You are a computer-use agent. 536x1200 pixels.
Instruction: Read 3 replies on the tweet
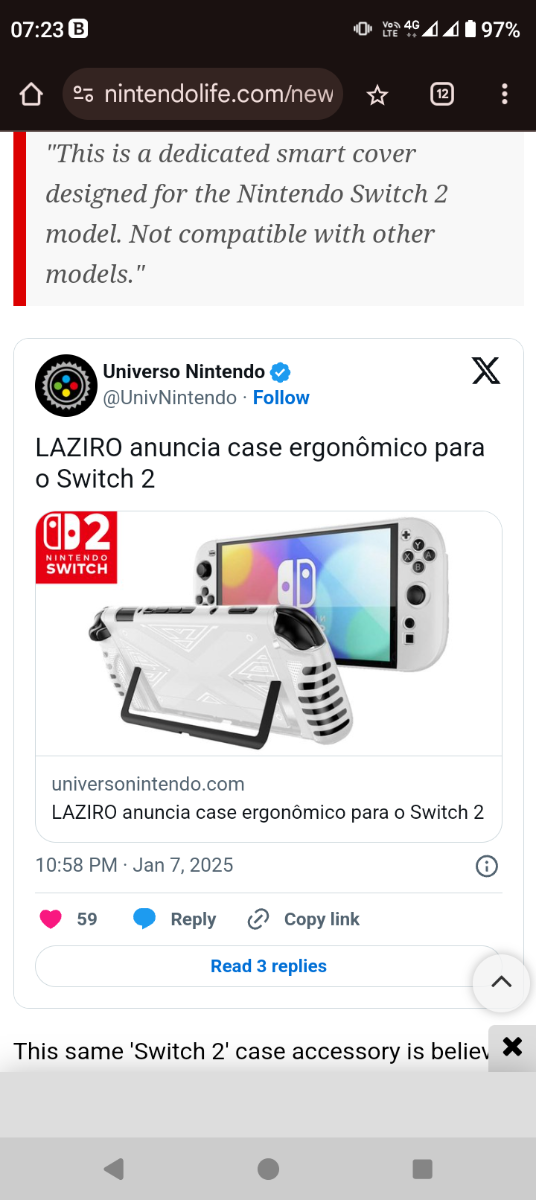pyautogui.click(x=269, y=966)
